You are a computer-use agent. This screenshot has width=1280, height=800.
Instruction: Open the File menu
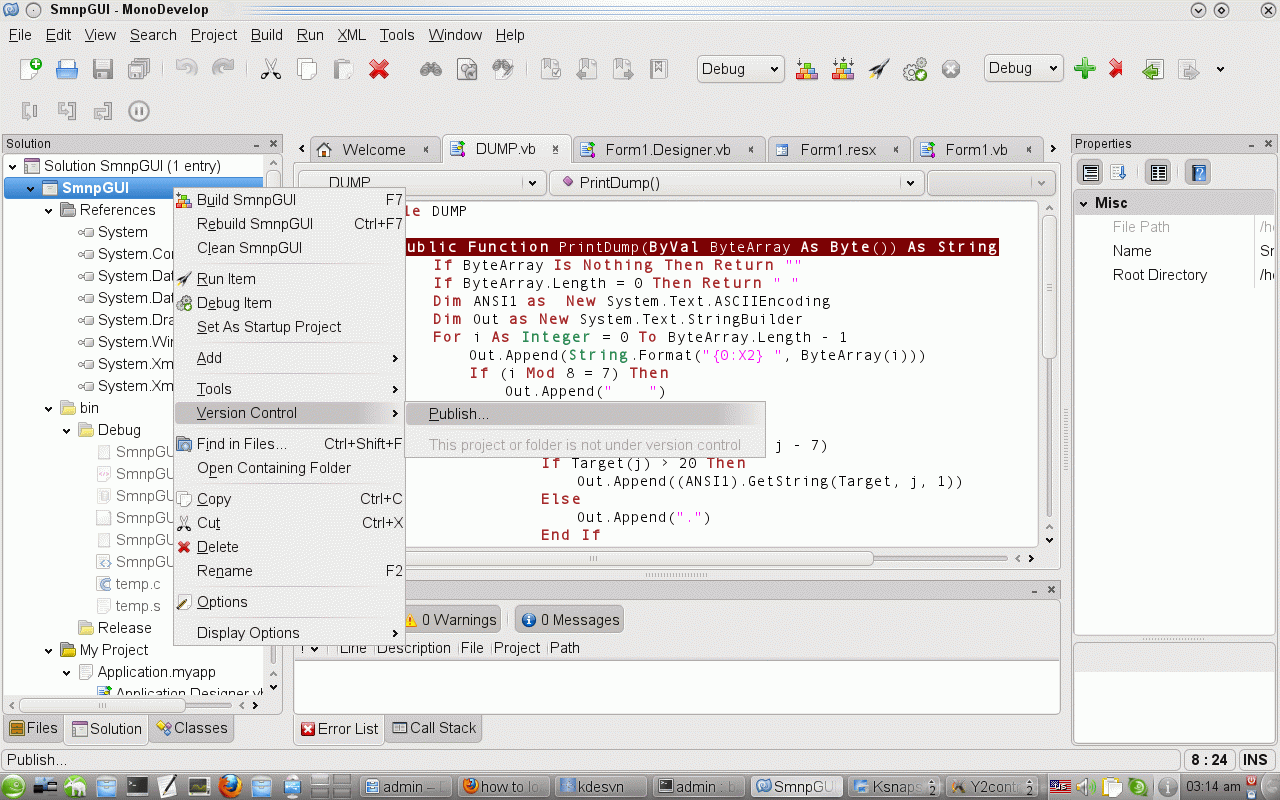coord(20,35)
